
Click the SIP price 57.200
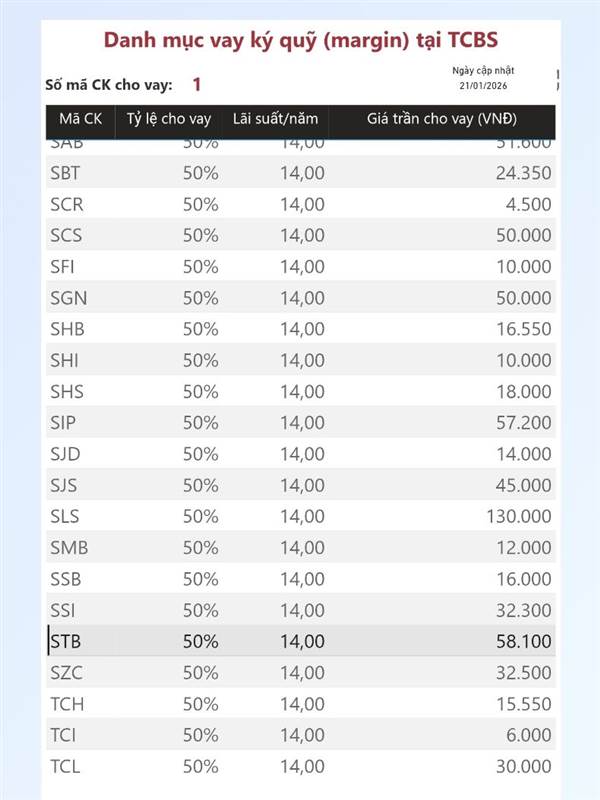pyautogui.click(x=523, y=423)
